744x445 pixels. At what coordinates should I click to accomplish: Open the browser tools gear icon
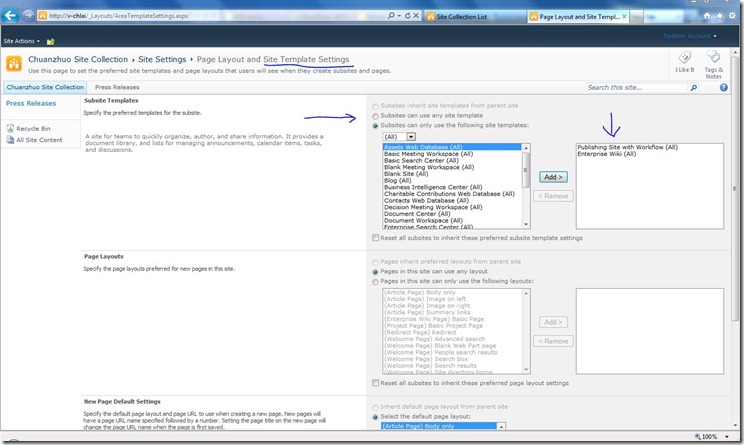732,16
